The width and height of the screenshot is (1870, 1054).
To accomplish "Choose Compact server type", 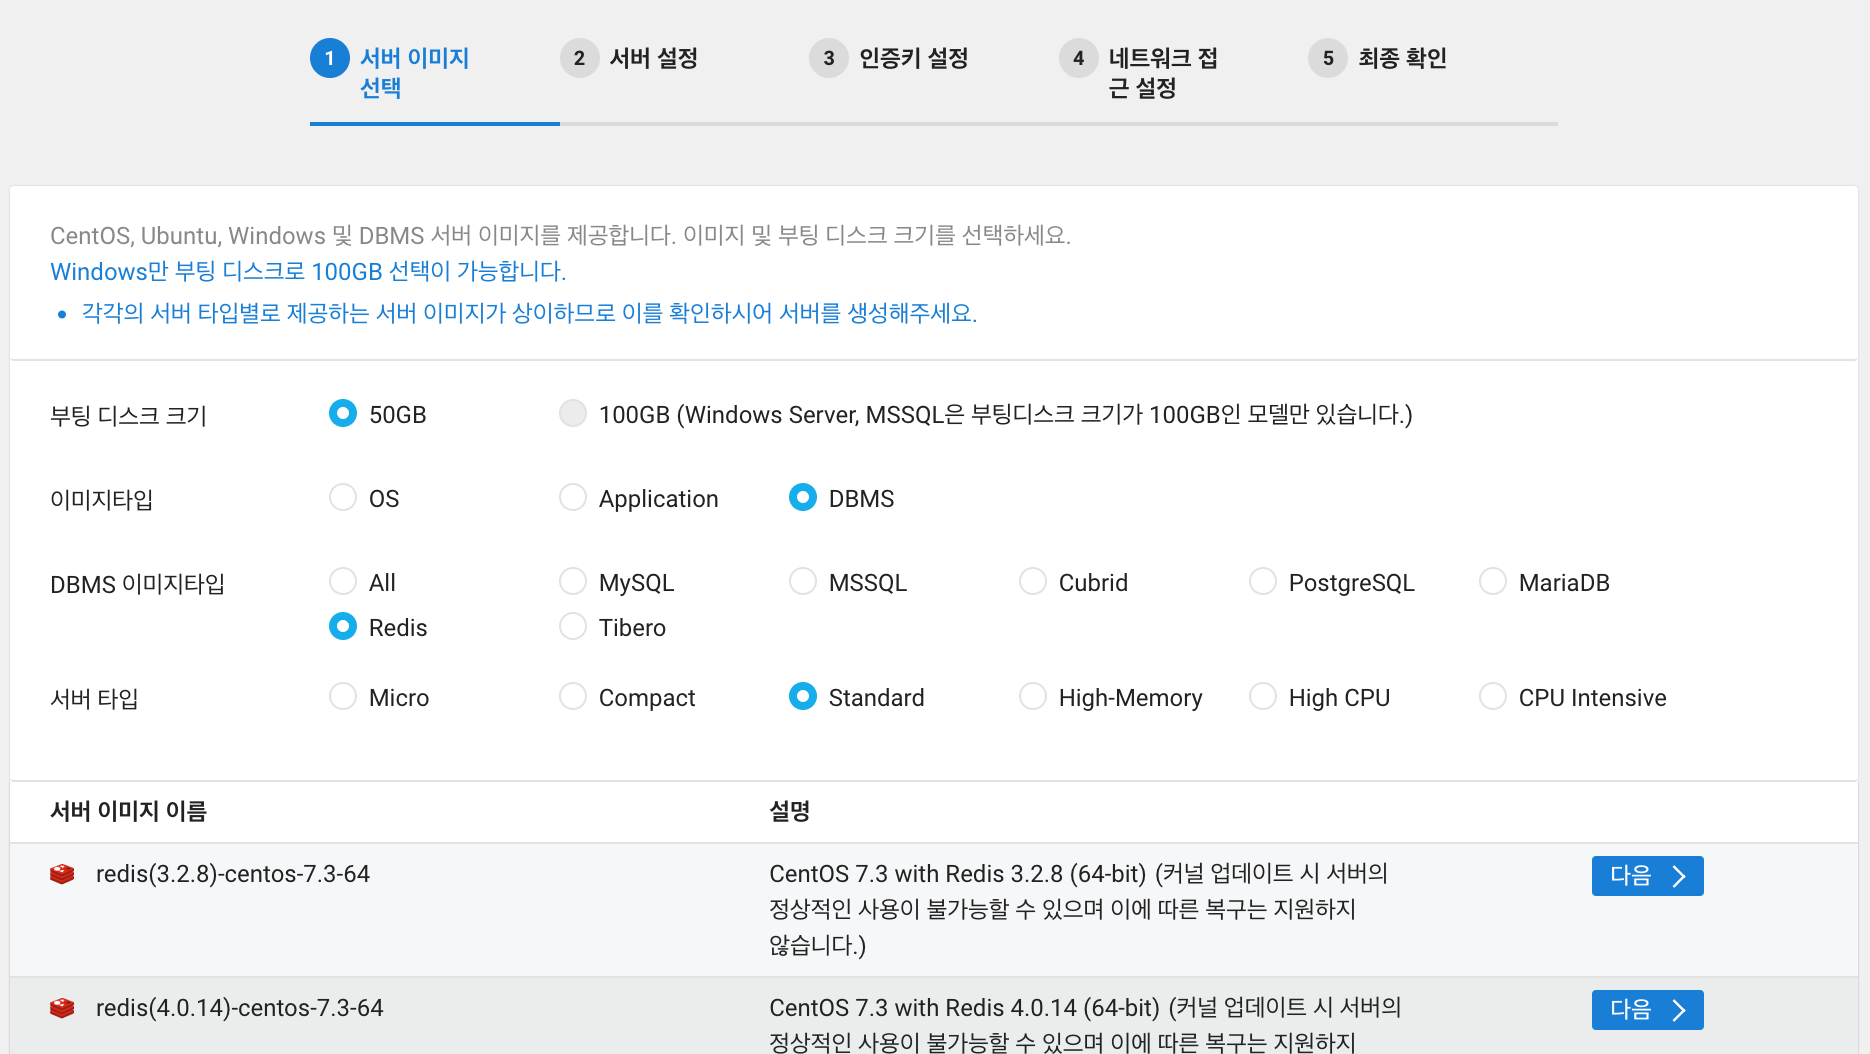I will [x=573, y=696].
